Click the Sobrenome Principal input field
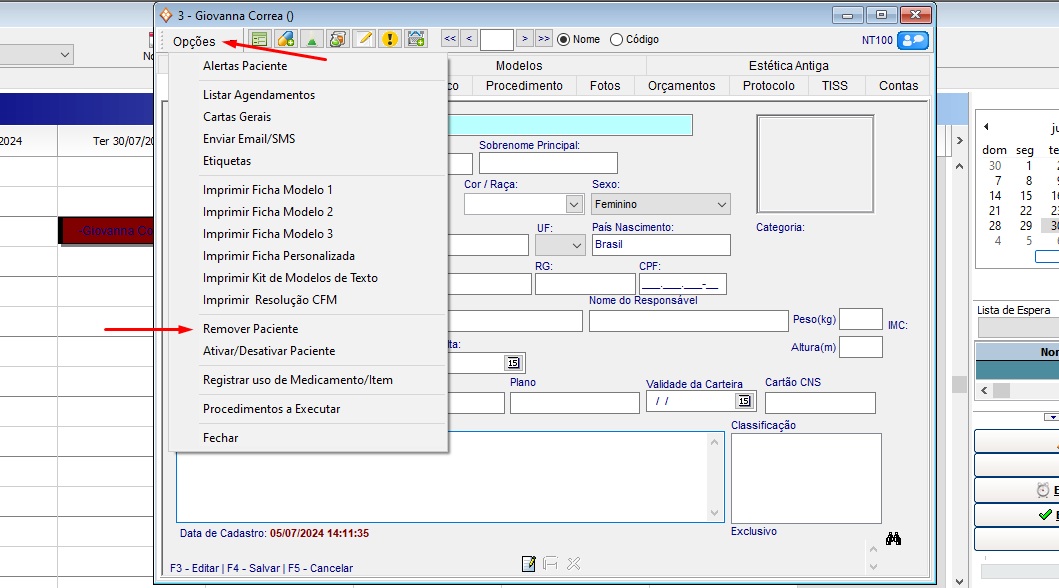This screenshot has height=588, width=1059. tap(548, 163)
